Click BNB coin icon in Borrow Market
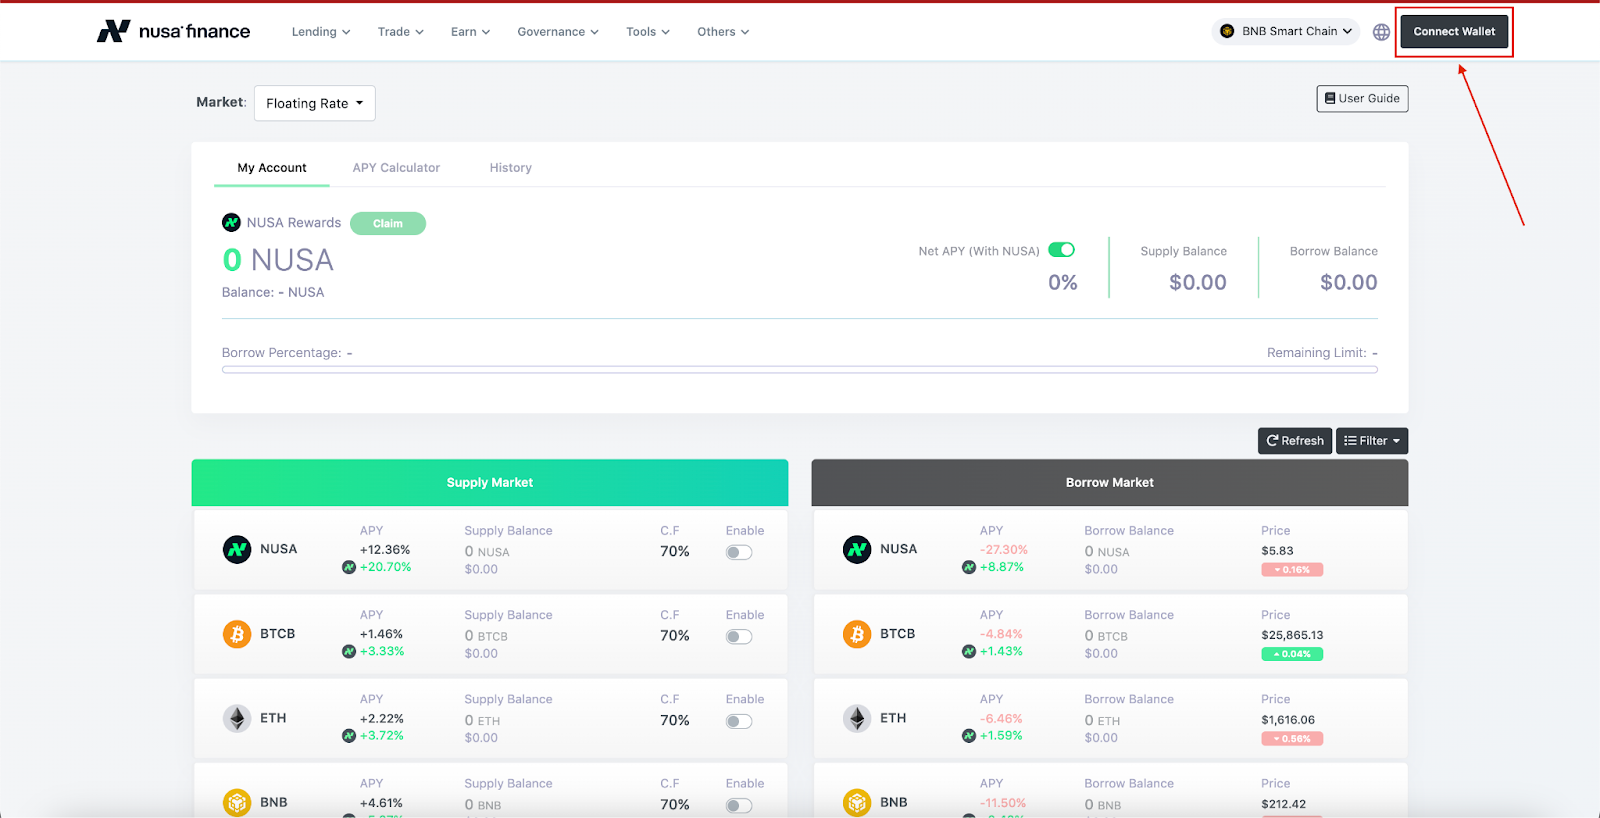The width and height of the screenshot is (1600, 818). [857, 802]
